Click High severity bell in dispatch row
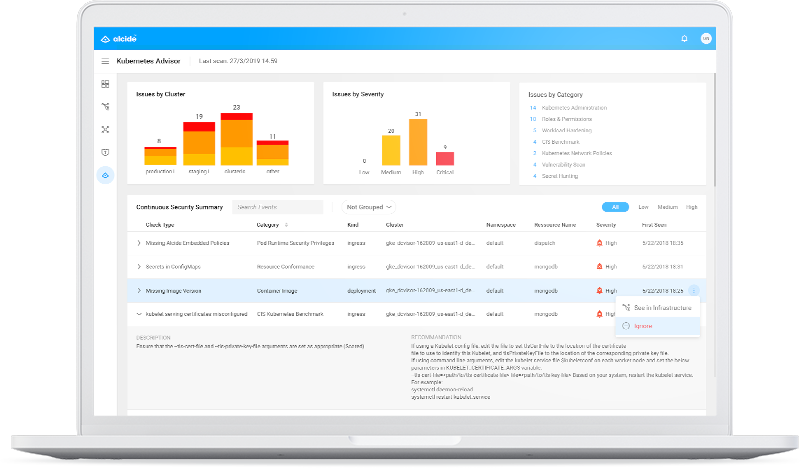 pos(599,243)
